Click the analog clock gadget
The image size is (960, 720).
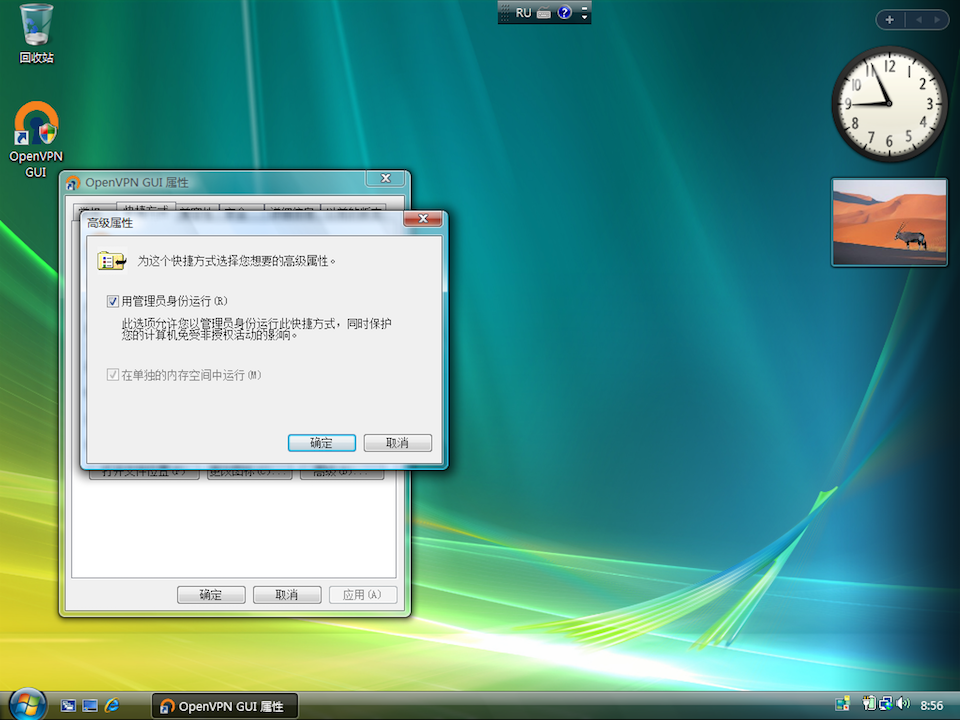(889, 104)
